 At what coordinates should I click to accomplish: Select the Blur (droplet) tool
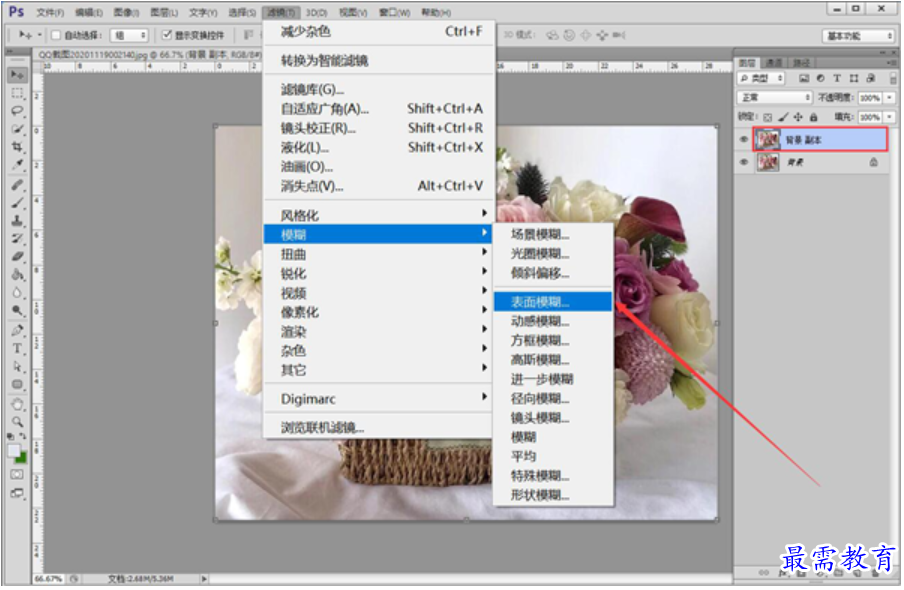tap(17, 292)
